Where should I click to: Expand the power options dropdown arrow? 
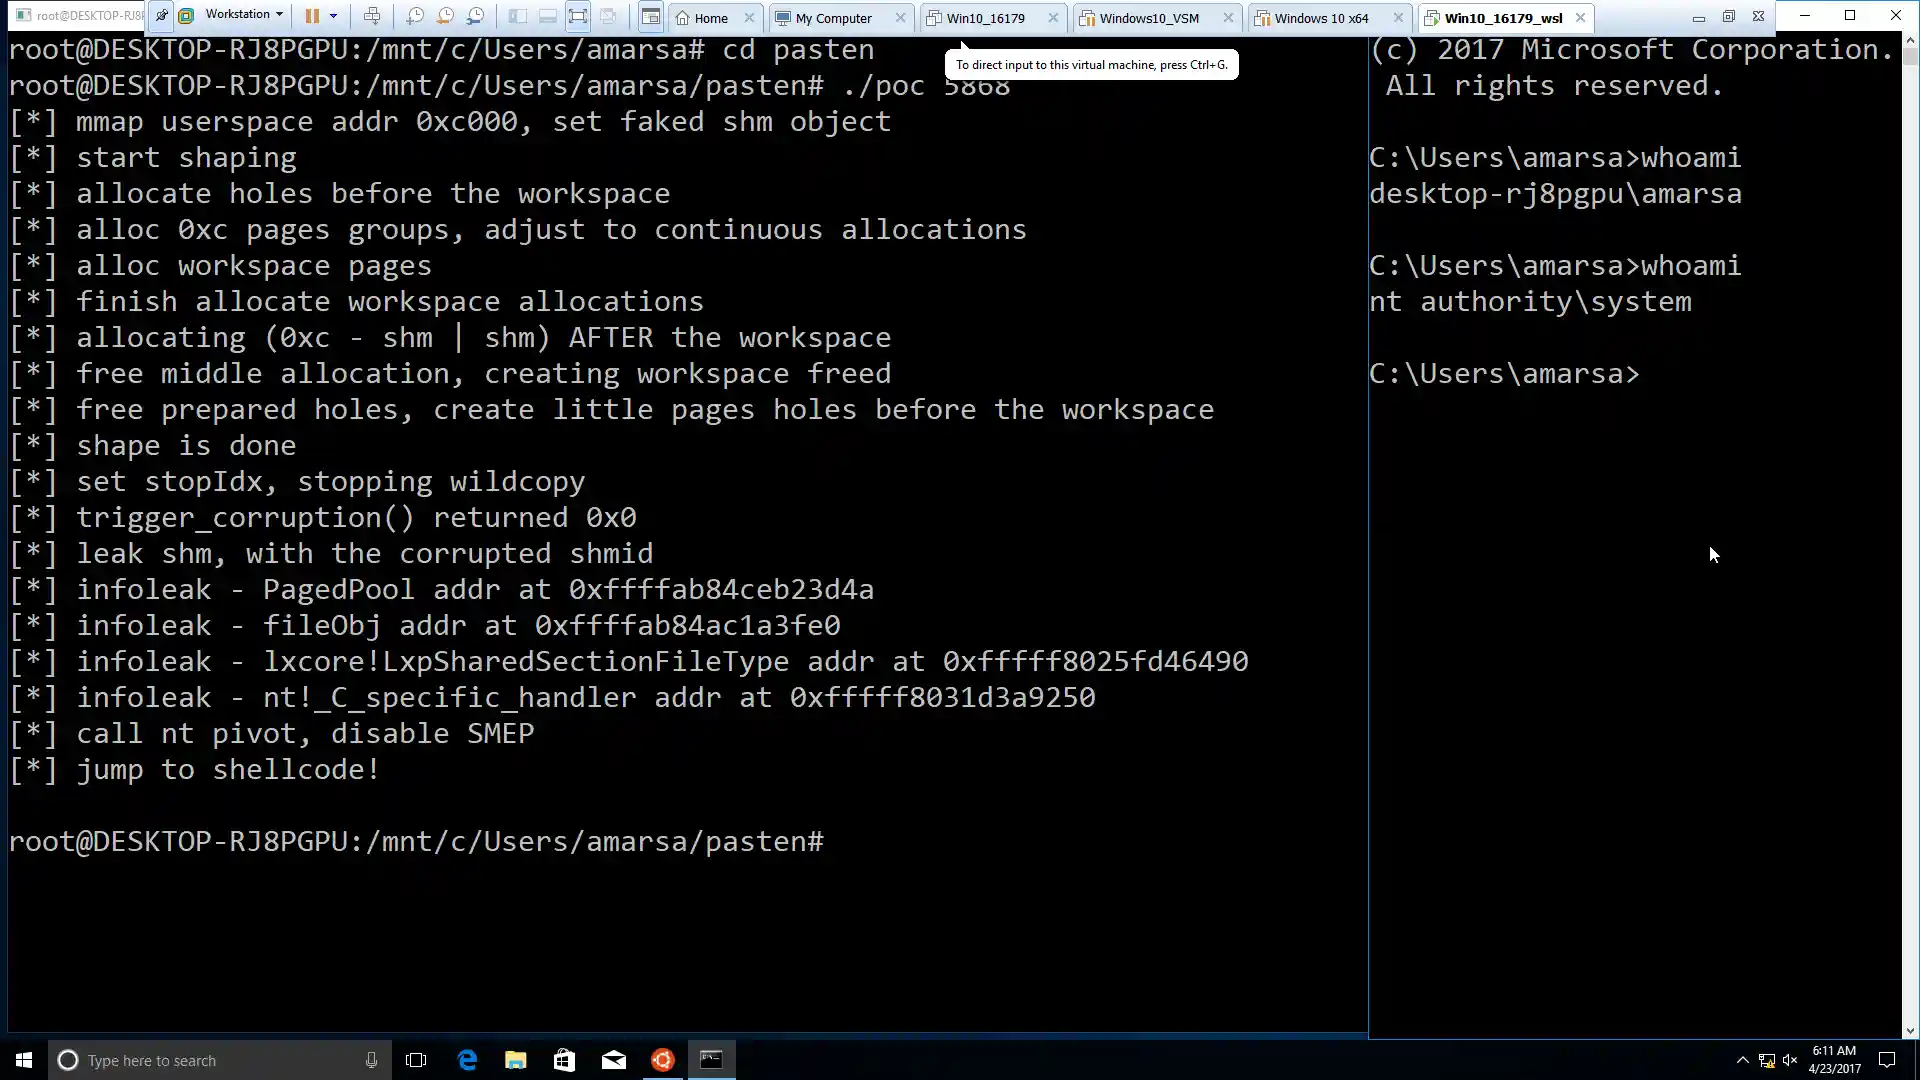pos(333,16)
